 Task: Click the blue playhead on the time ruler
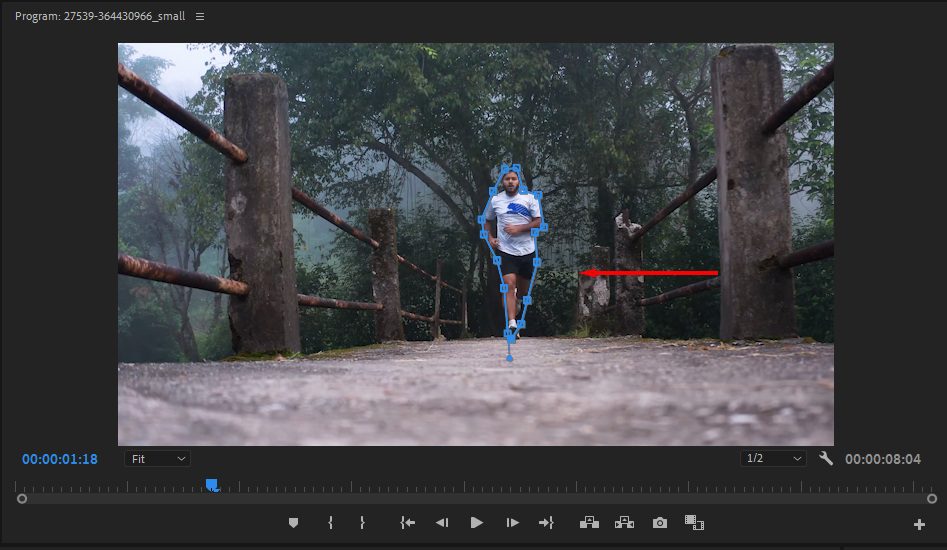pyautogui.click(x=212, y=485)
